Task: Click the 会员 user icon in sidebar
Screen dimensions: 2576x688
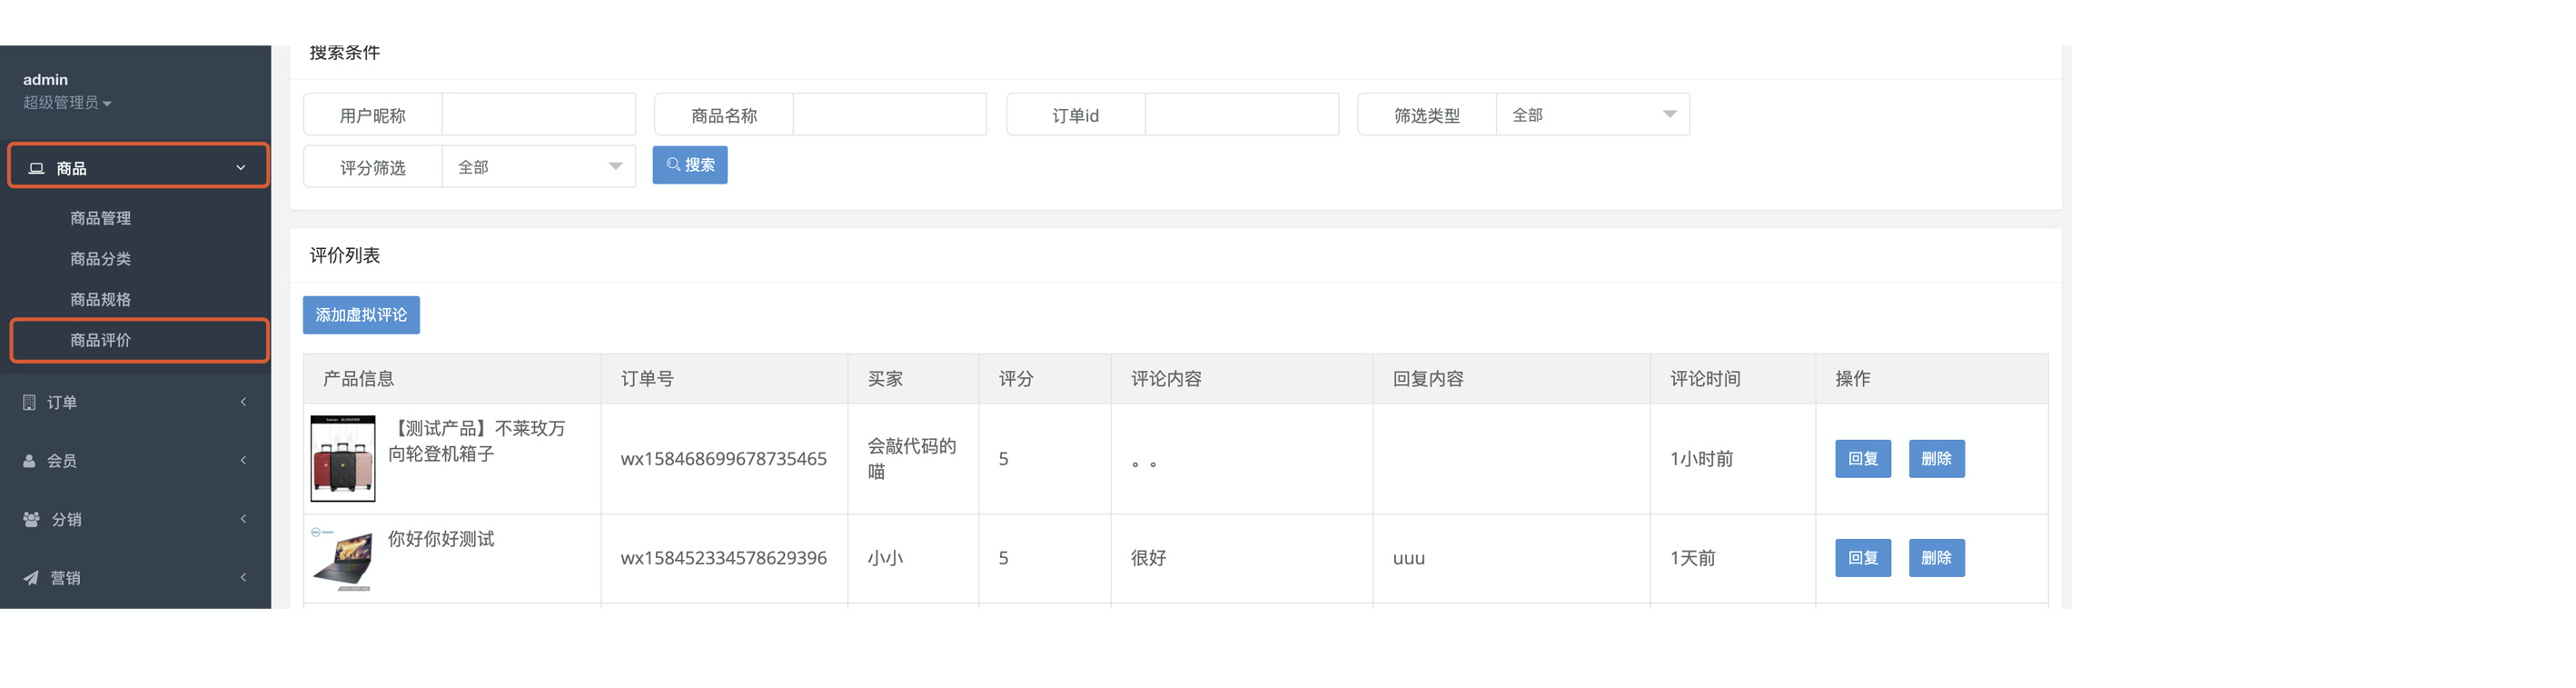Action: tap(29, 461)
